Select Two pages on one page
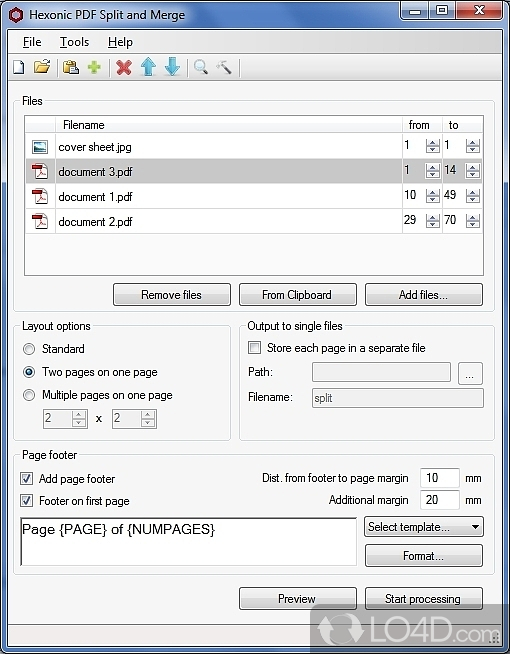 click(29, 372)
